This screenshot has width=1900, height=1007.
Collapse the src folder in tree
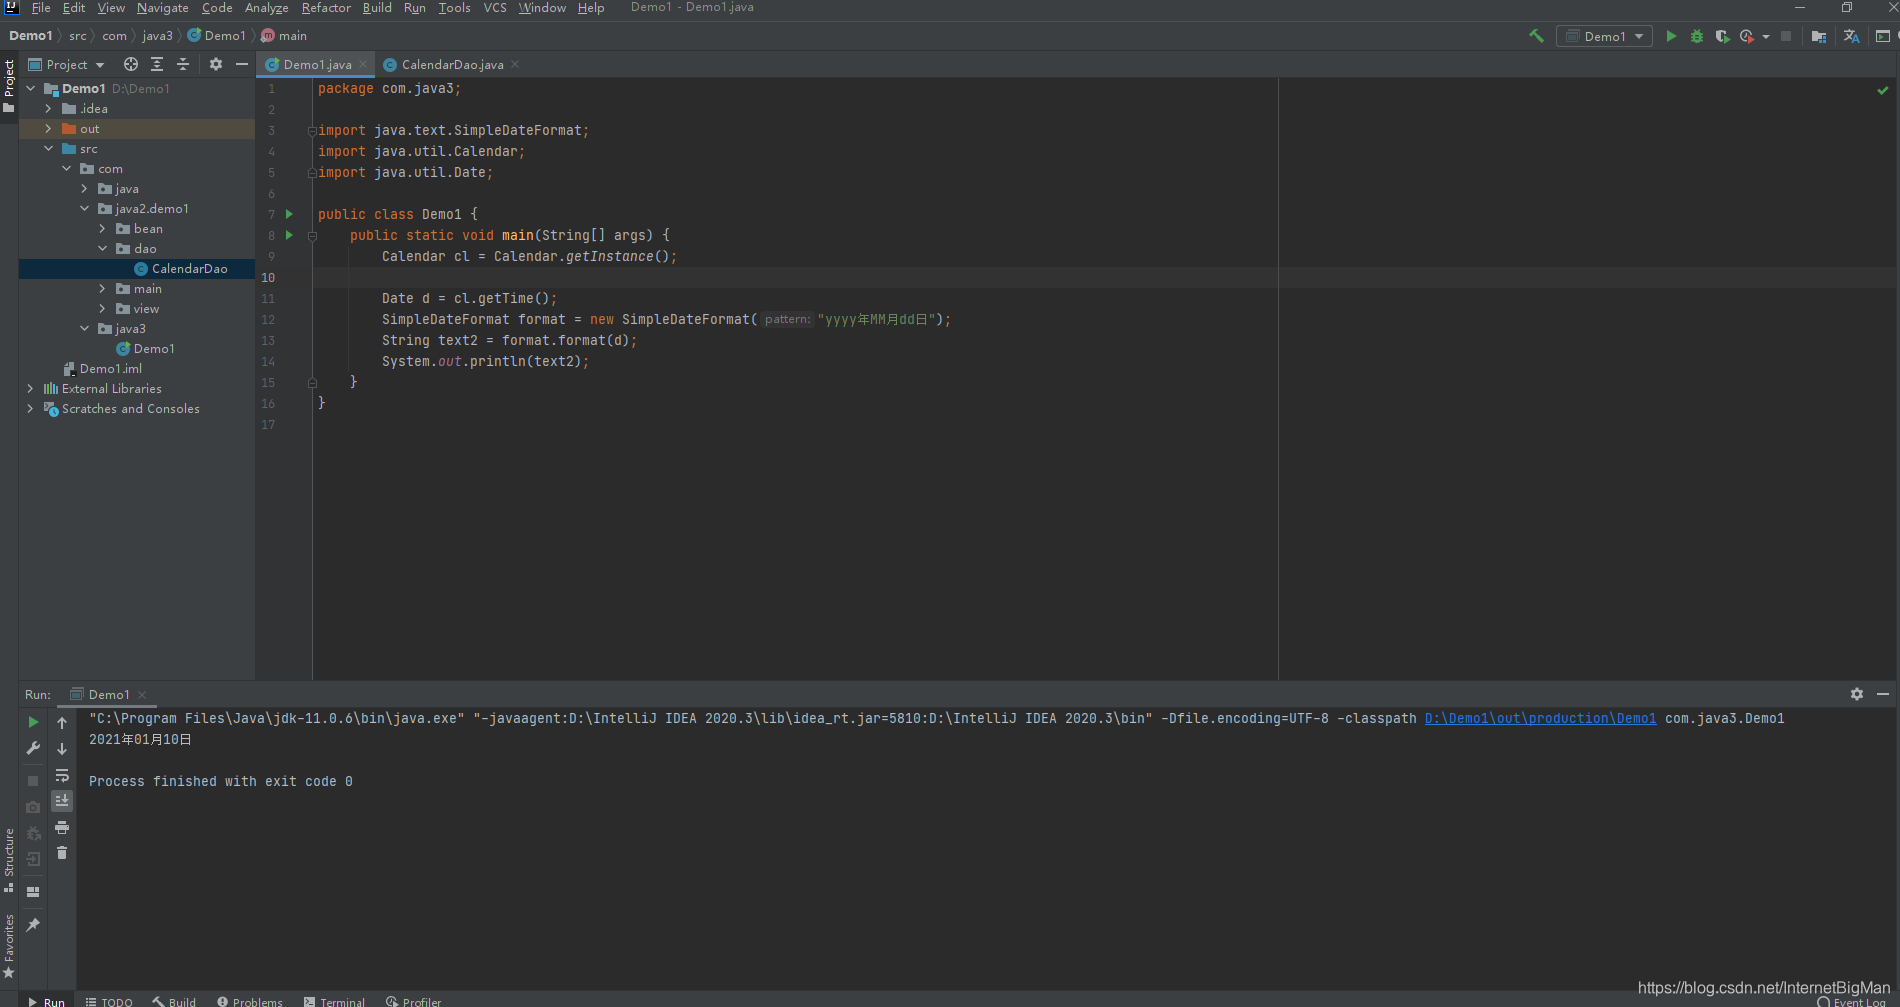tap(48, 148)
